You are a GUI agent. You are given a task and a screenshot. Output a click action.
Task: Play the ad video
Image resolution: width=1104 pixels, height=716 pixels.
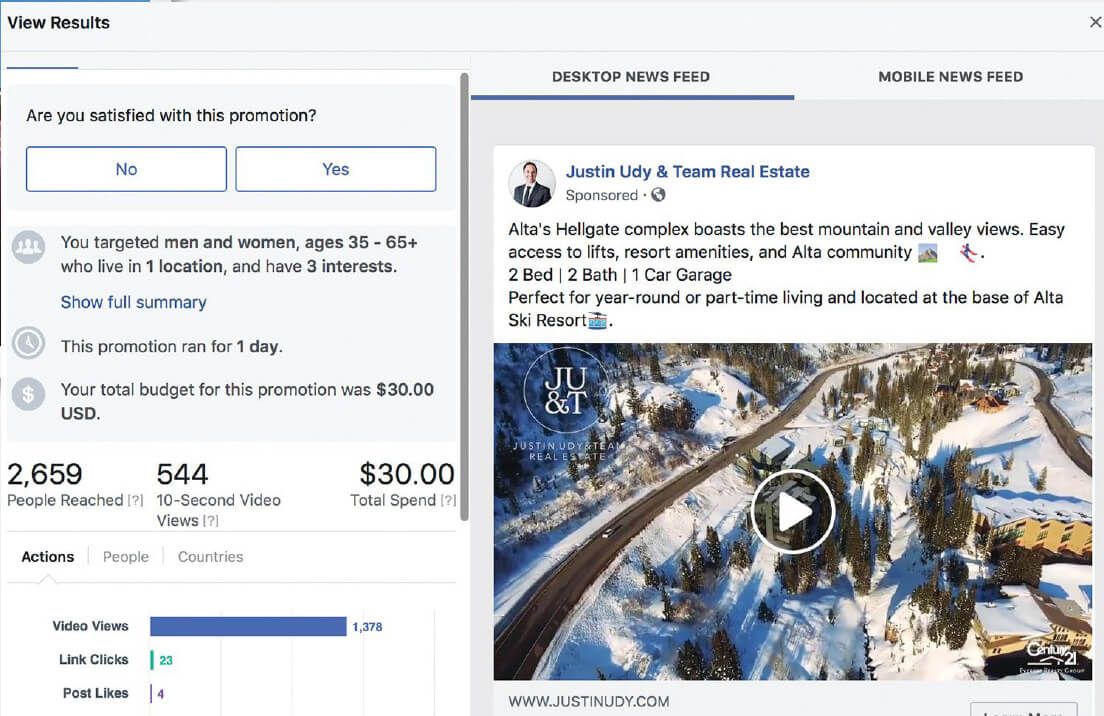[793, 512]
